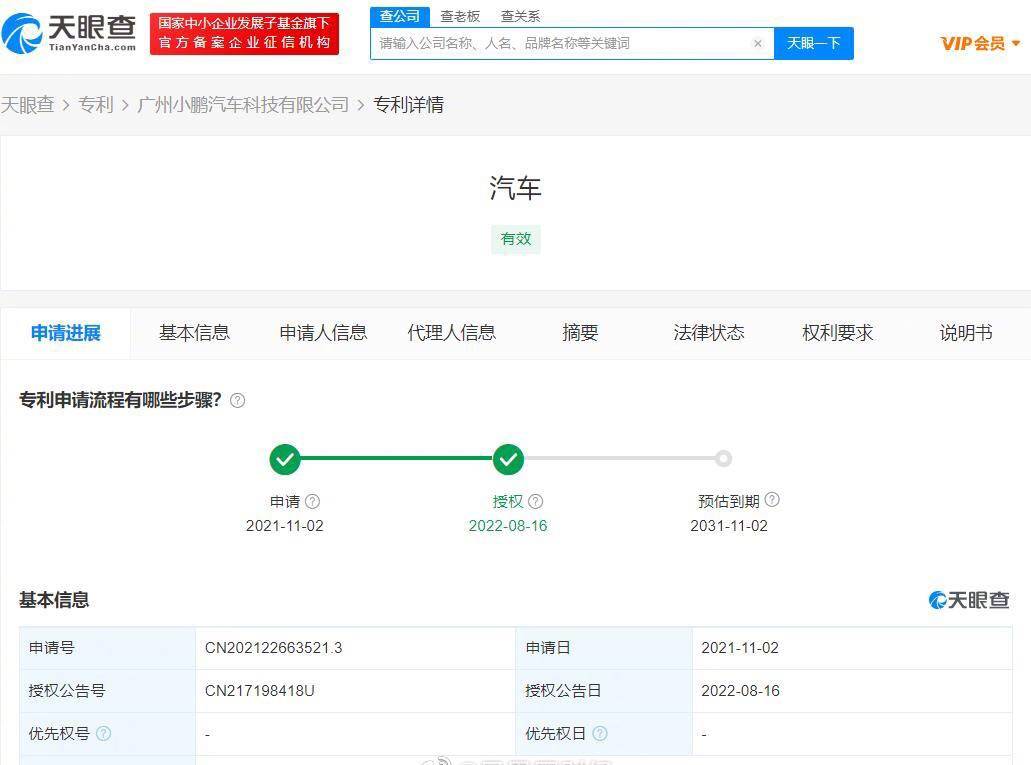Select the 预估到期 pending step marker
This screenshot has height=765, width=1031.
[723, 458]
